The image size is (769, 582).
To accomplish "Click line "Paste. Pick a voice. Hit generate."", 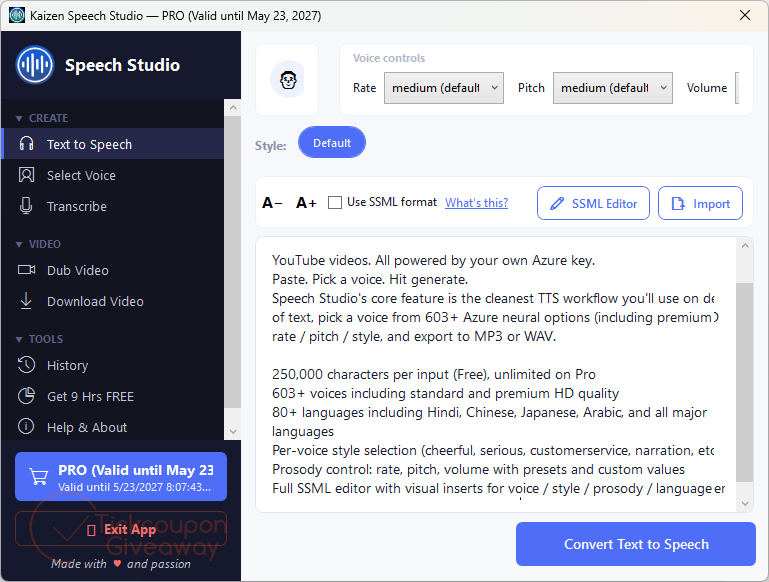I will [x=370, y=279].
